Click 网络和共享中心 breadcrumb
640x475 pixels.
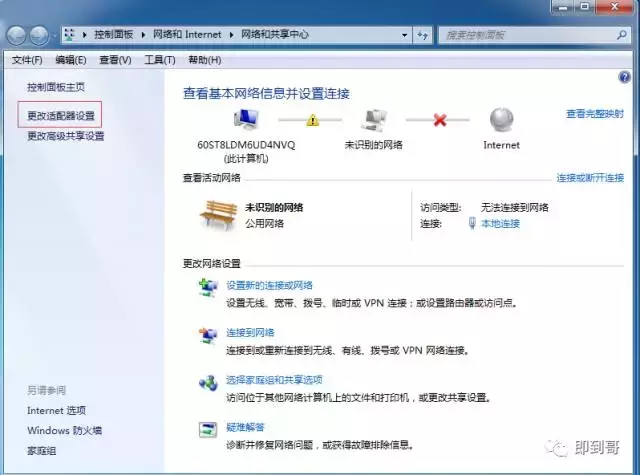tap(275, 35)
